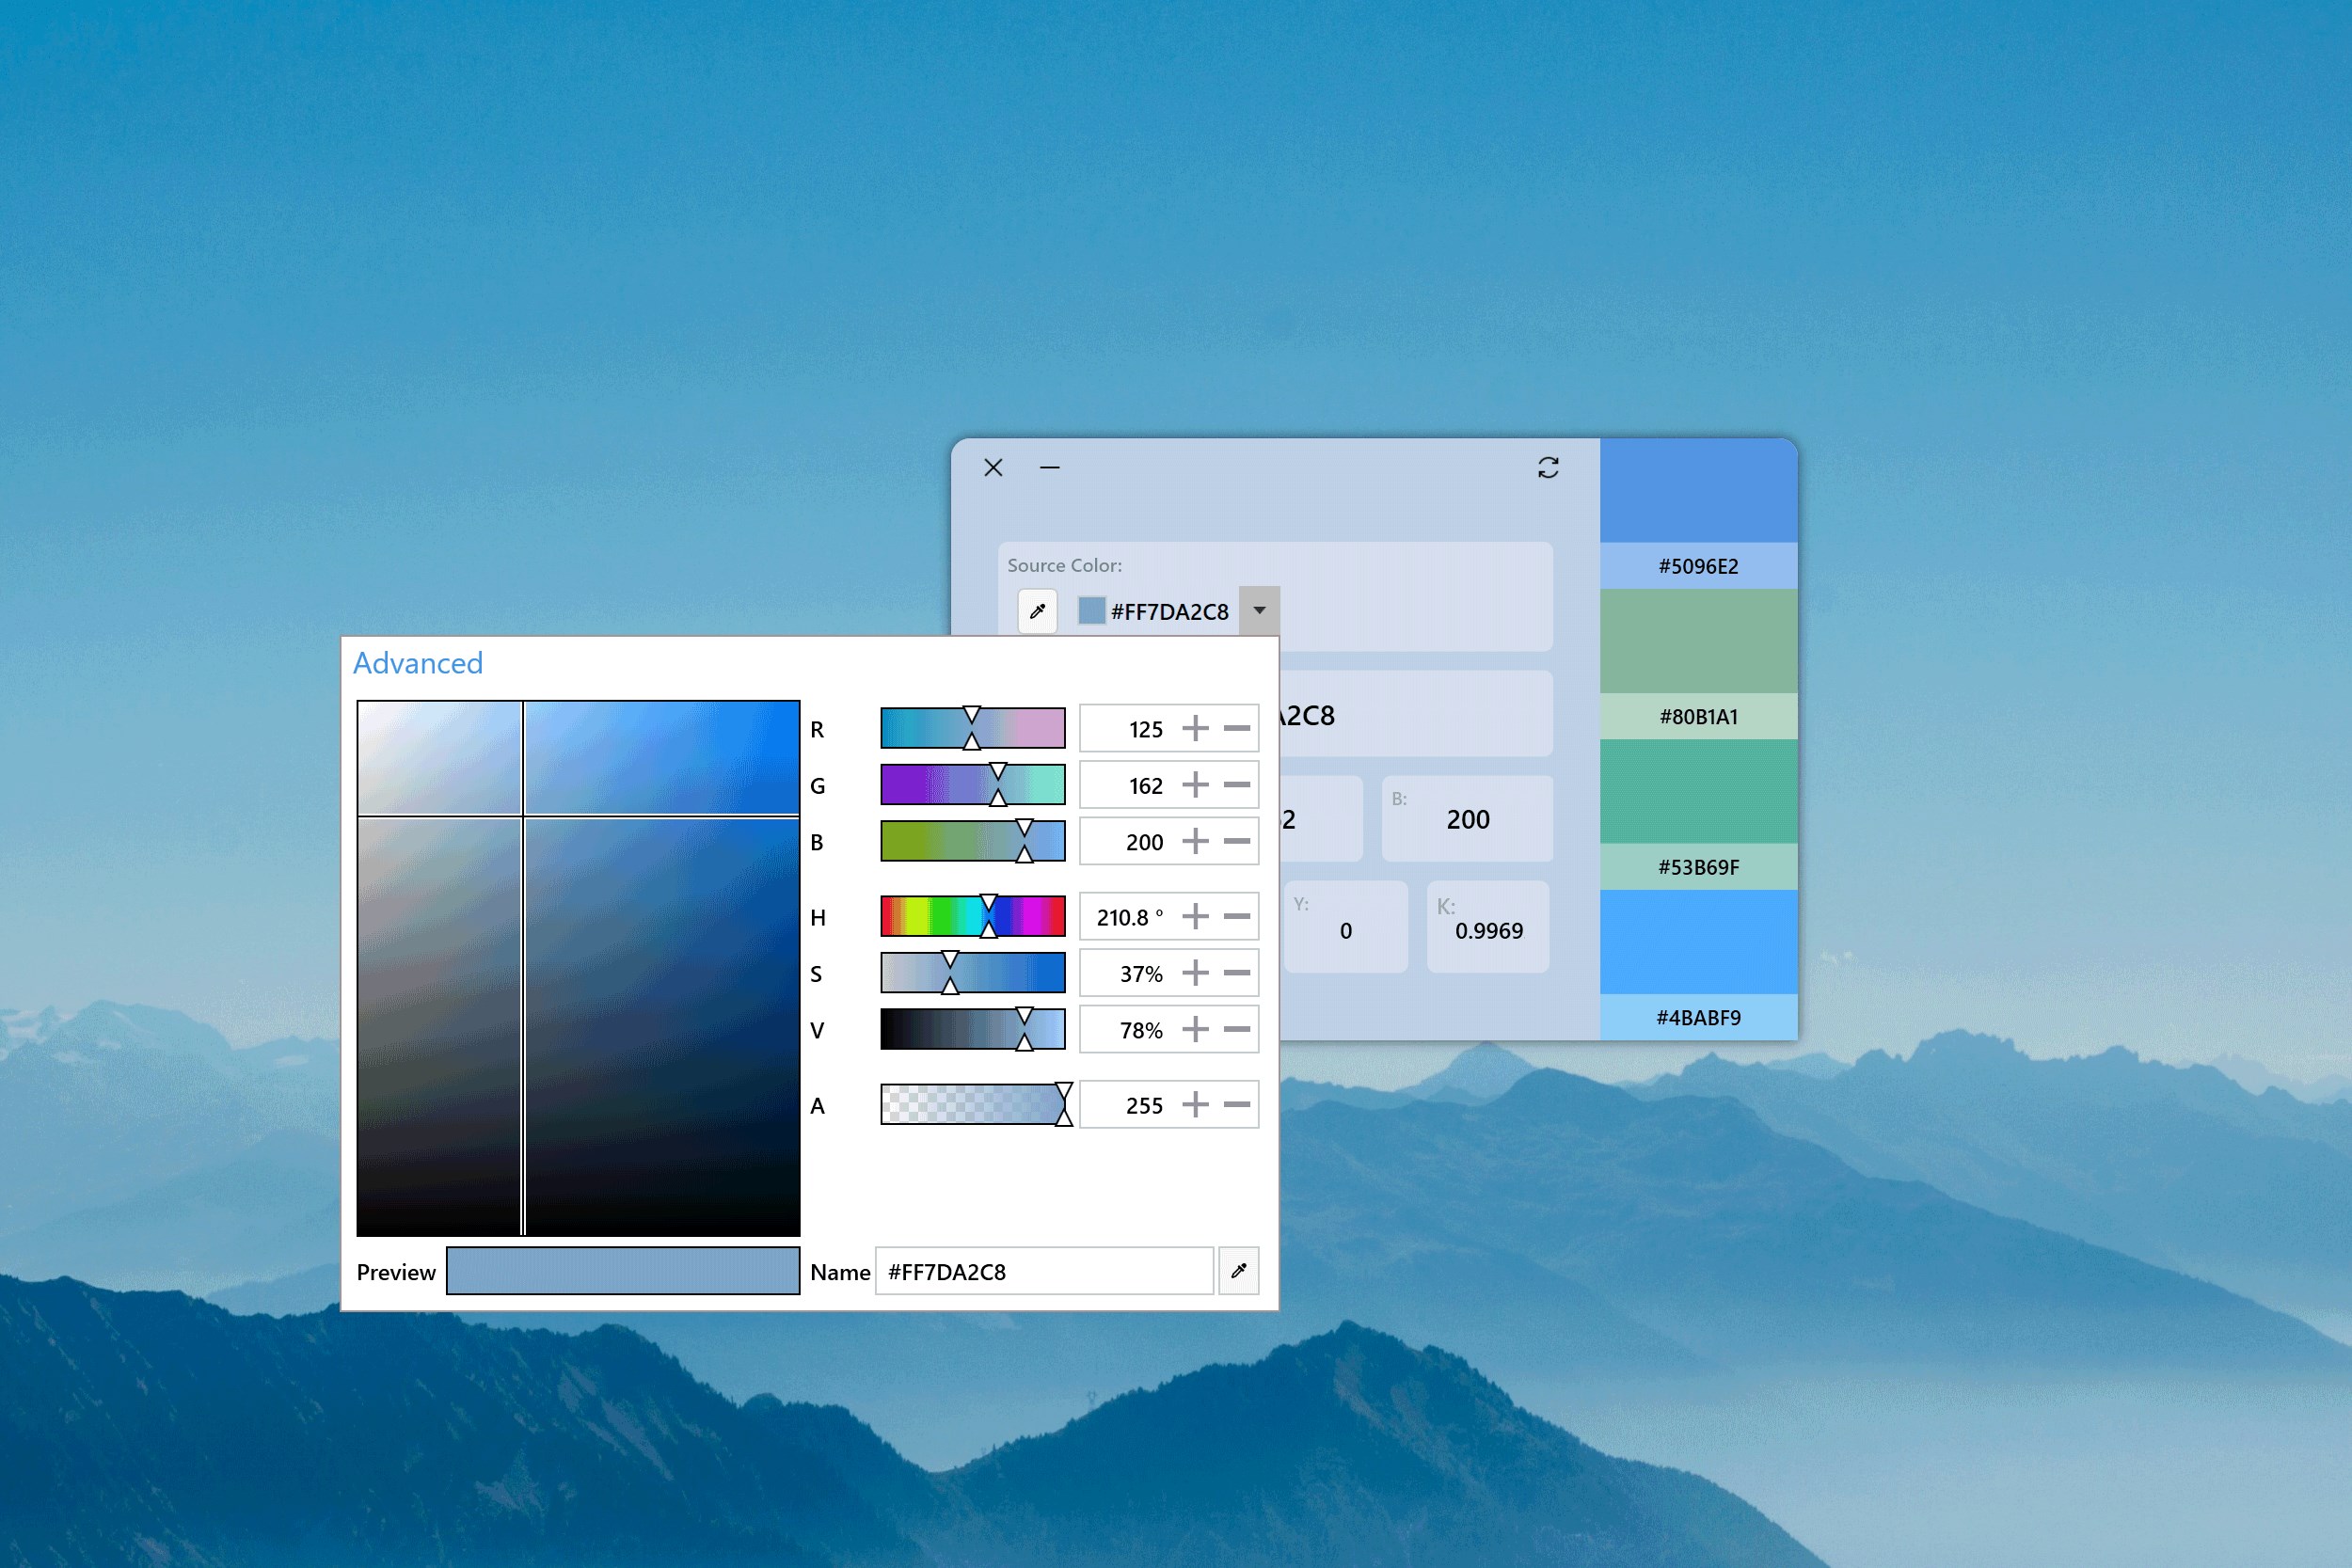Click the eyedropper beside the Name field

[x=1238, y=1271]
